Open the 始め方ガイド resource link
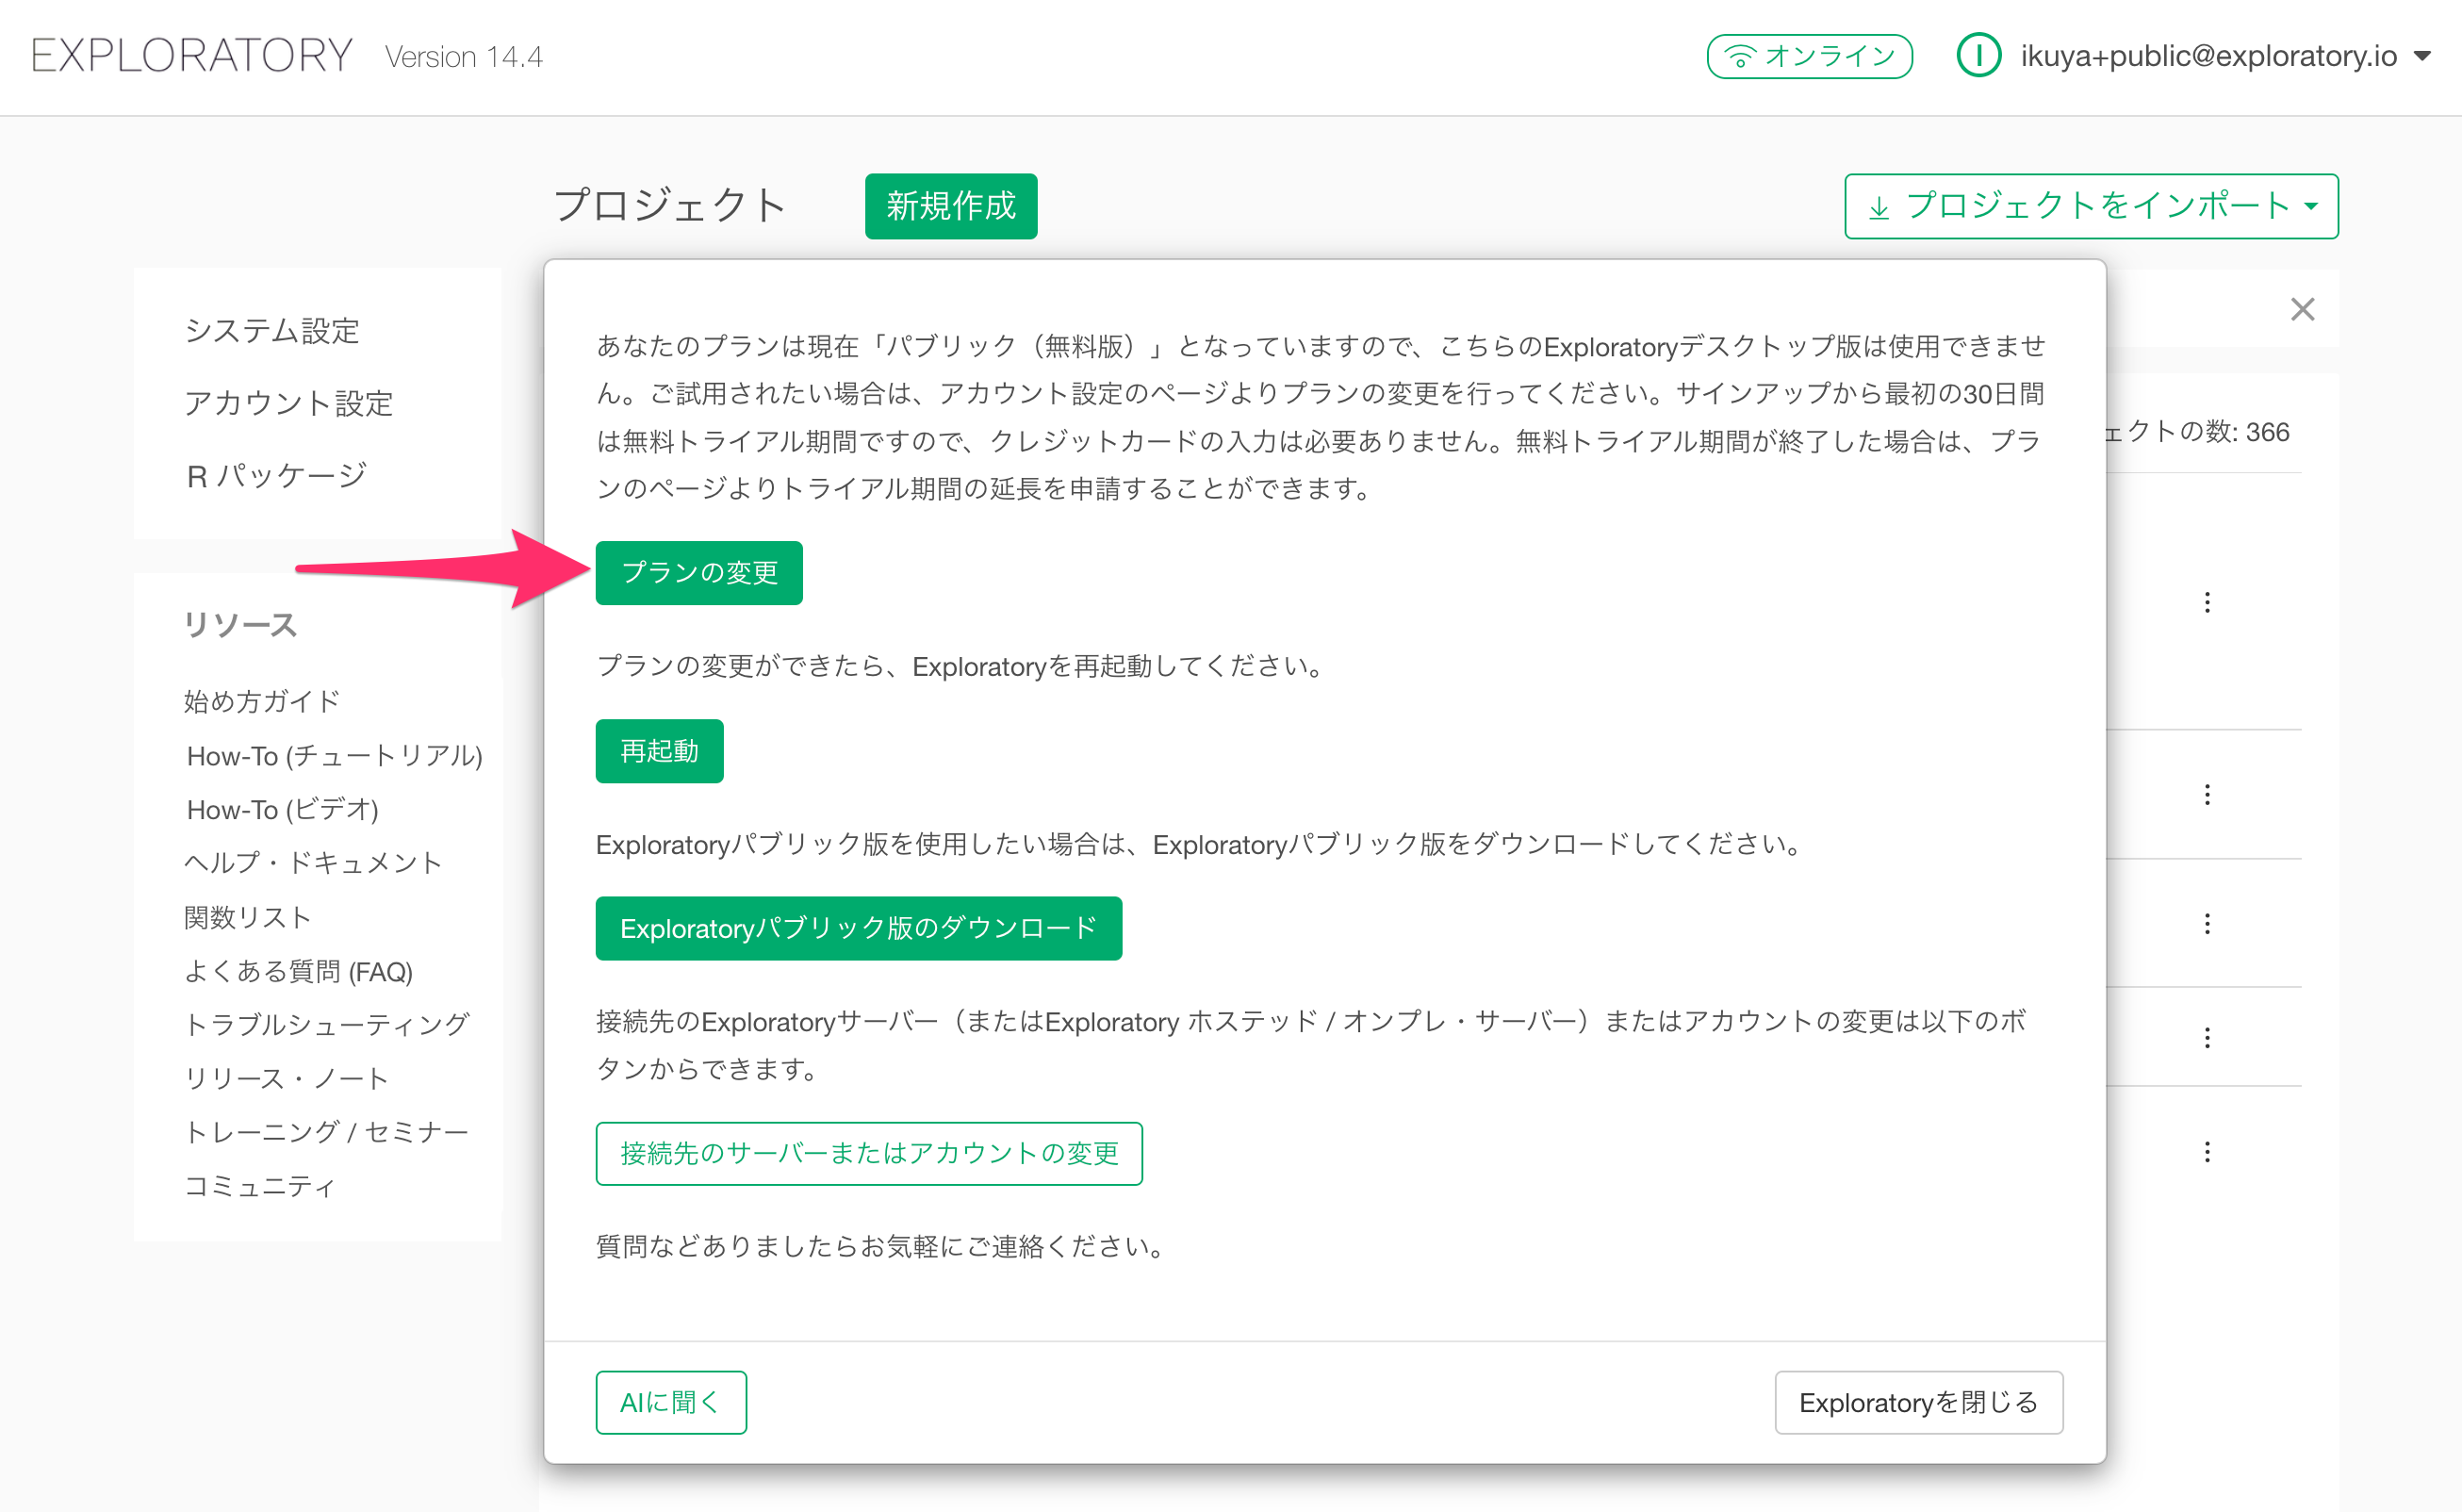Viewport: 2462px width, 1512px height. point(262,701)
